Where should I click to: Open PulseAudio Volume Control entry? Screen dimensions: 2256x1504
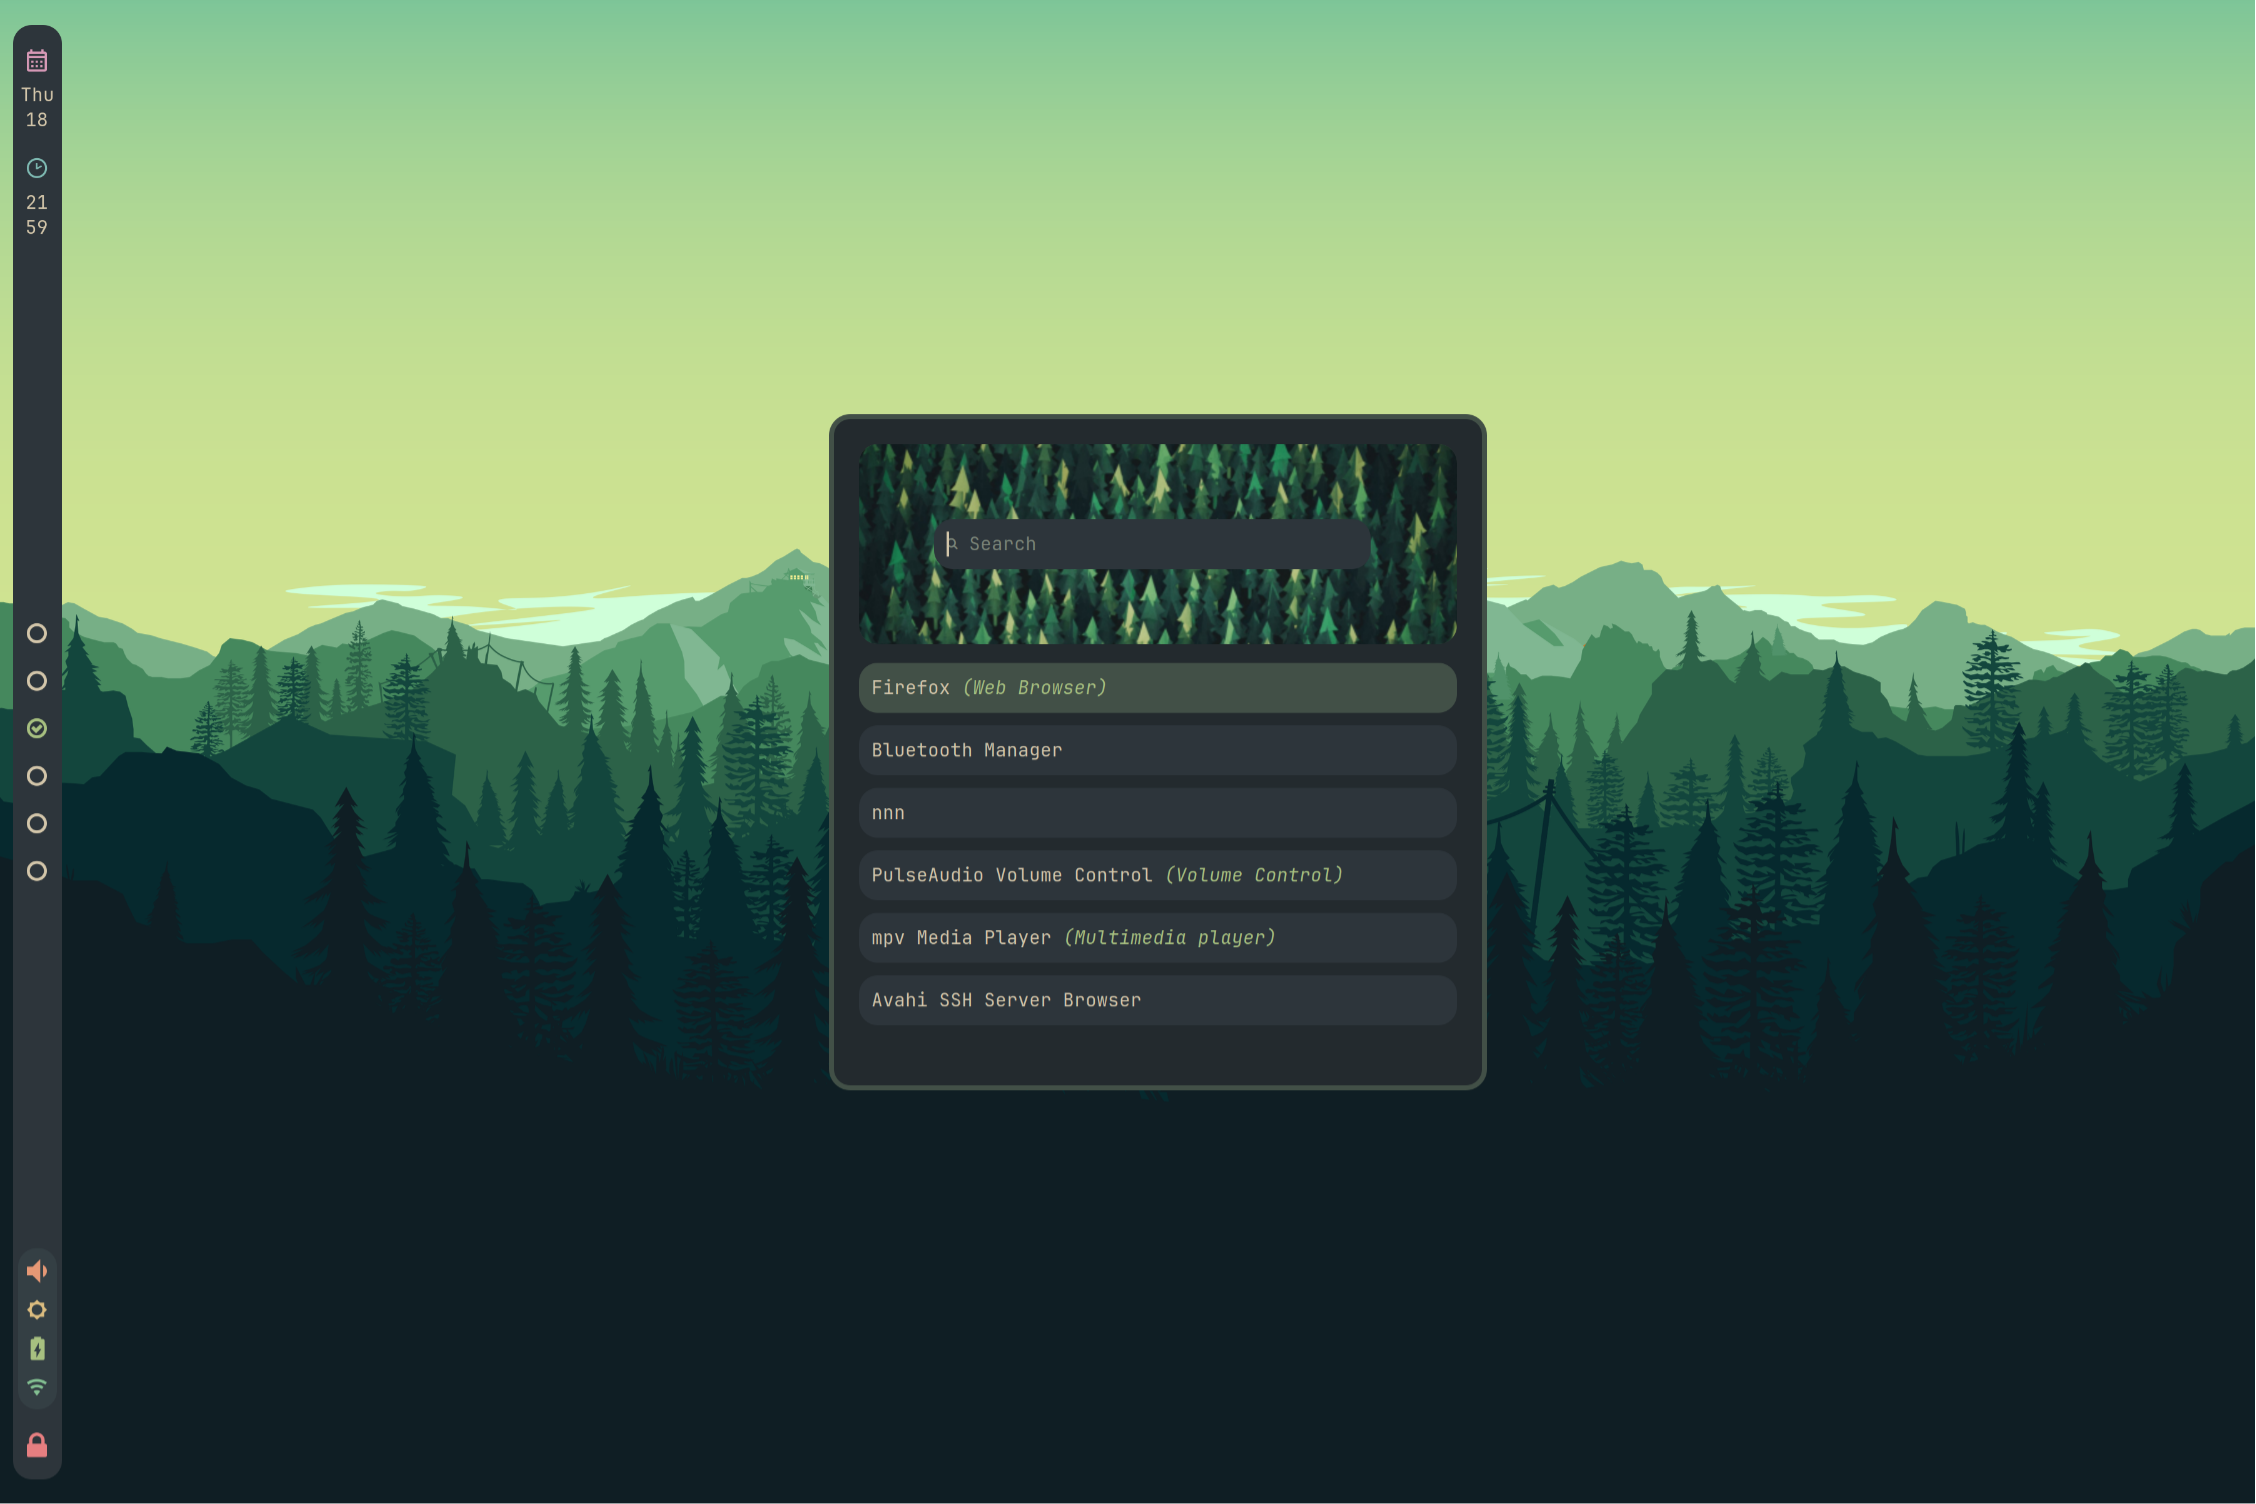pos(1157,875)
